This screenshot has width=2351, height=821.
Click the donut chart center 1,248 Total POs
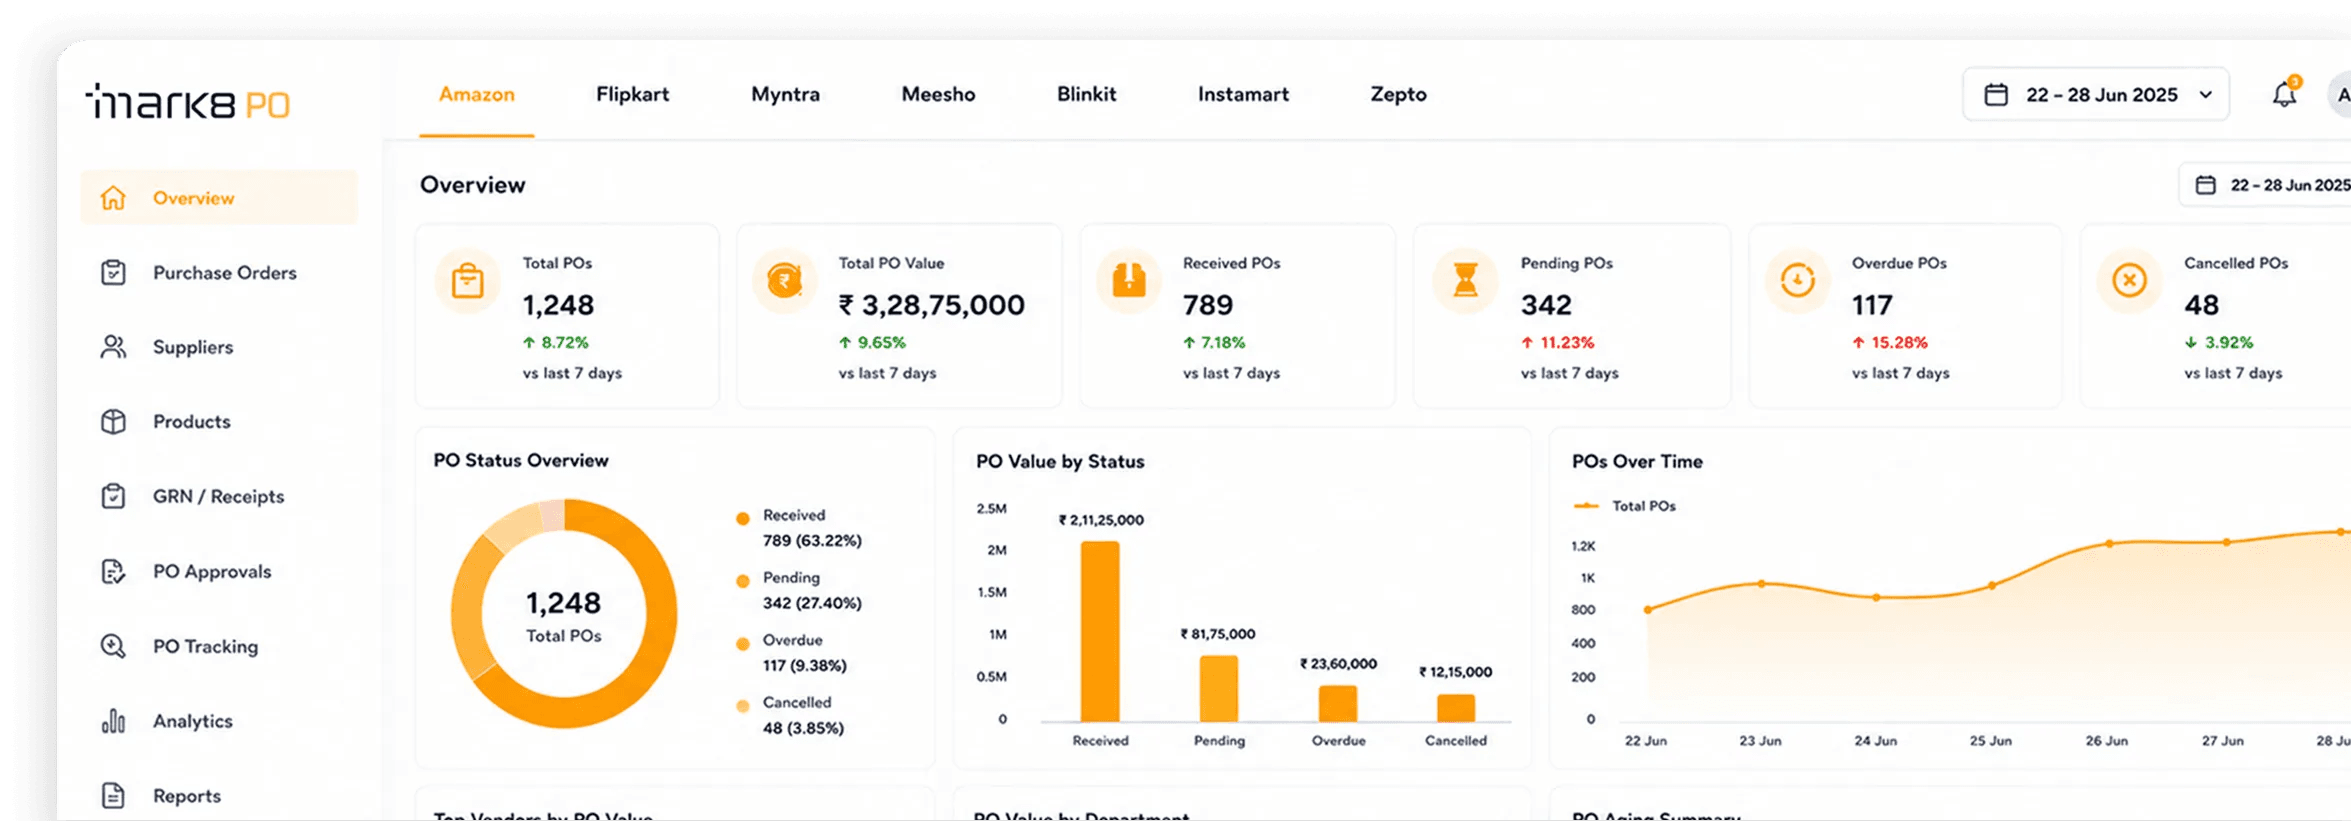click(564, 615)
